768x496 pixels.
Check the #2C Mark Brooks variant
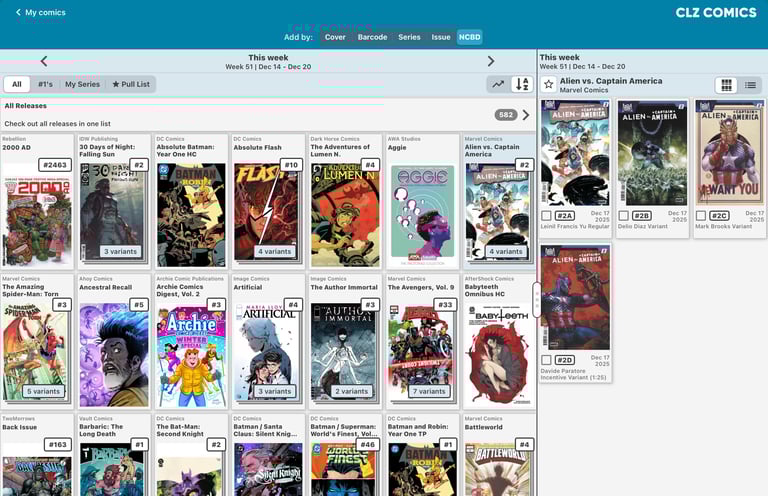701,215
